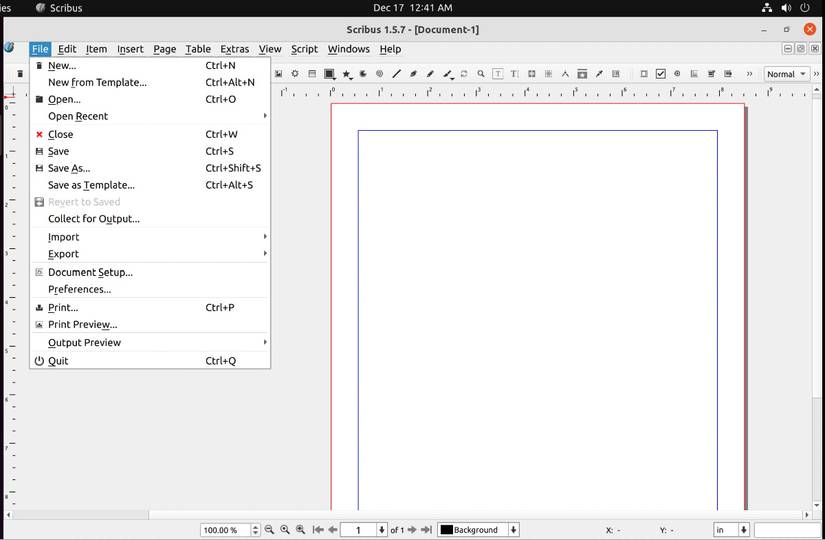Insert a PDF combo box field
The width and height of the screenshot is (825, 540).
[711, 74]
